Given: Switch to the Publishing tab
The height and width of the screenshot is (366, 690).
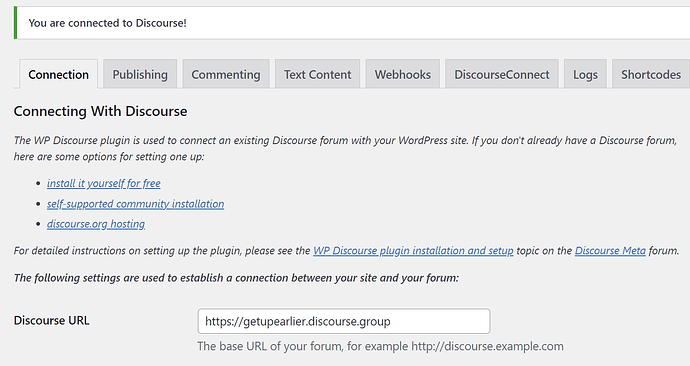Looking at the screenshot, I should (x=140, y=74).
